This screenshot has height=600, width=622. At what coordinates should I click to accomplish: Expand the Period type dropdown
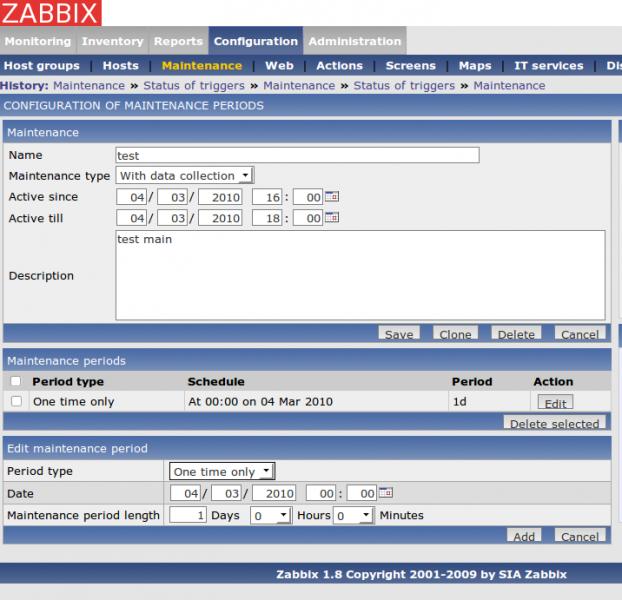[221, 471]
